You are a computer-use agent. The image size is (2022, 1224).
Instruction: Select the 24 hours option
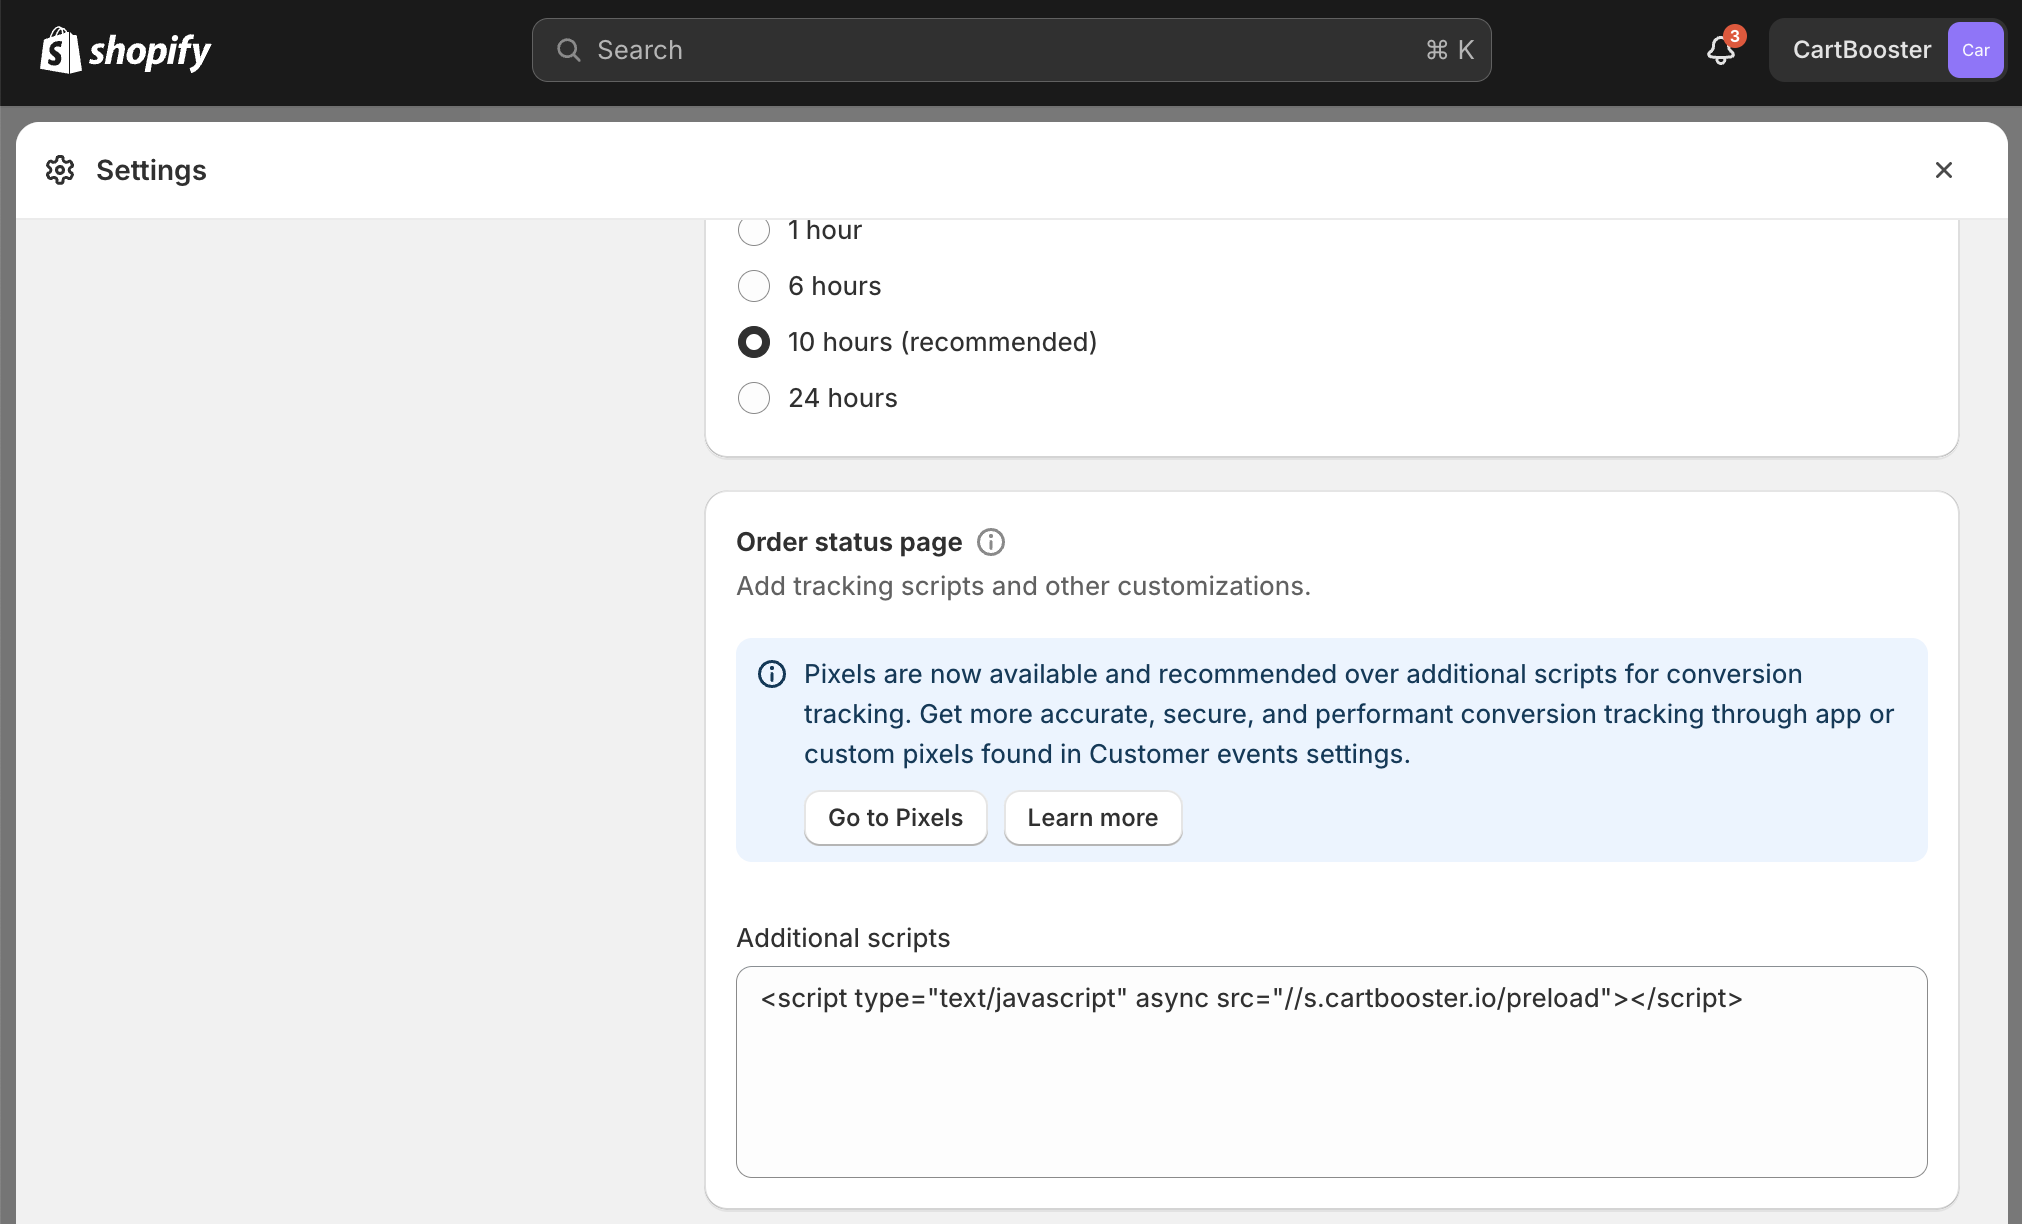(754, 398)
